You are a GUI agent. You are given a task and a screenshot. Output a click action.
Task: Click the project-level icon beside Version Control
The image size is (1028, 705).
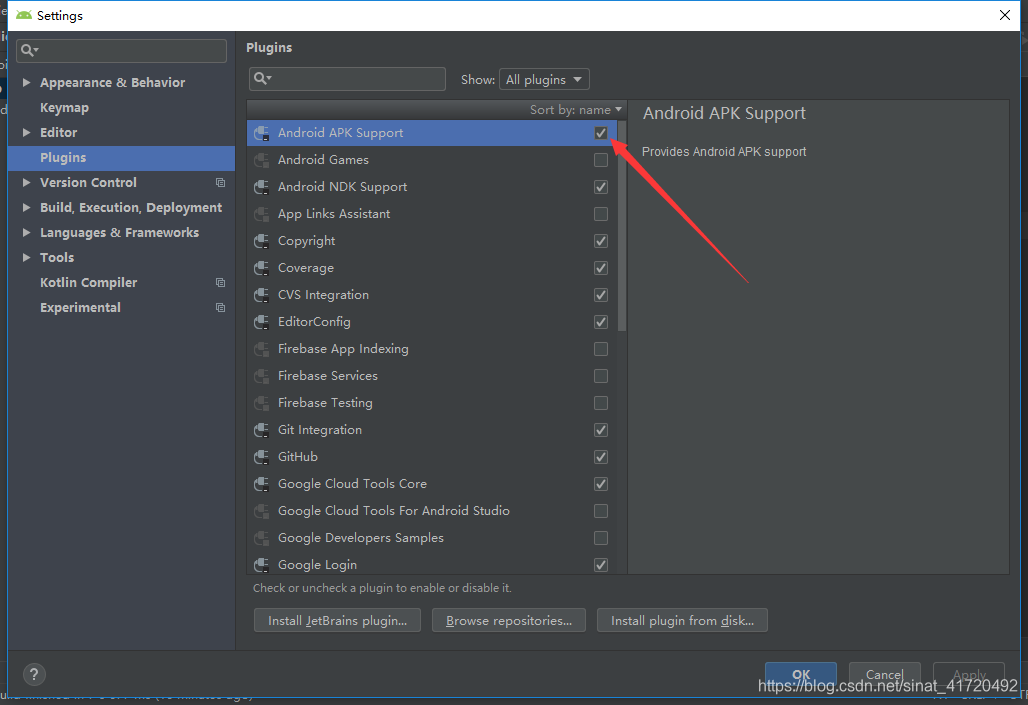click(x=220, y=182)
